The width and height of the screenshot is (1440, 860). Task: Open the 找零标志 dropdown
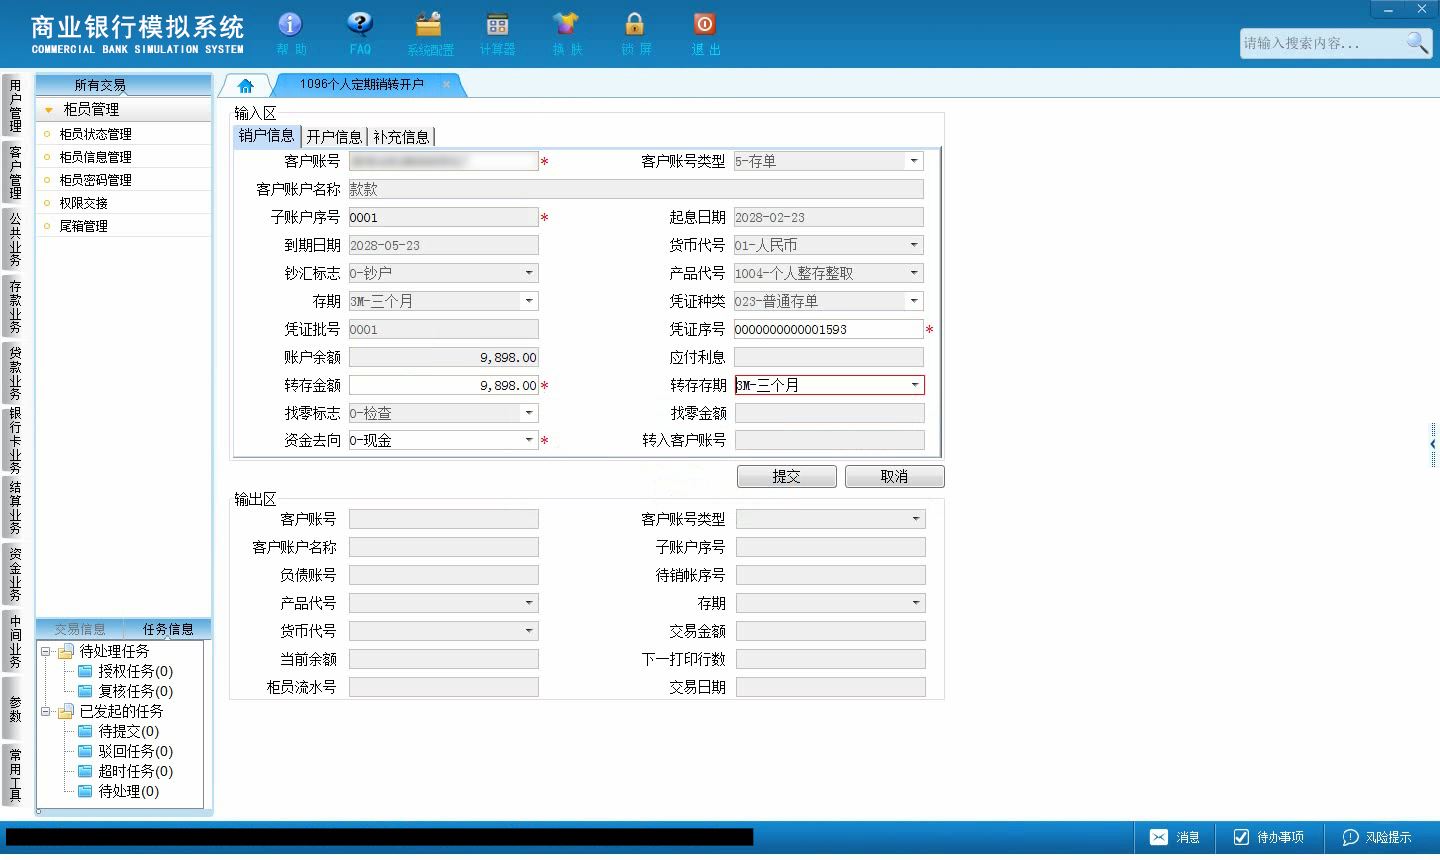coord(529,413)
